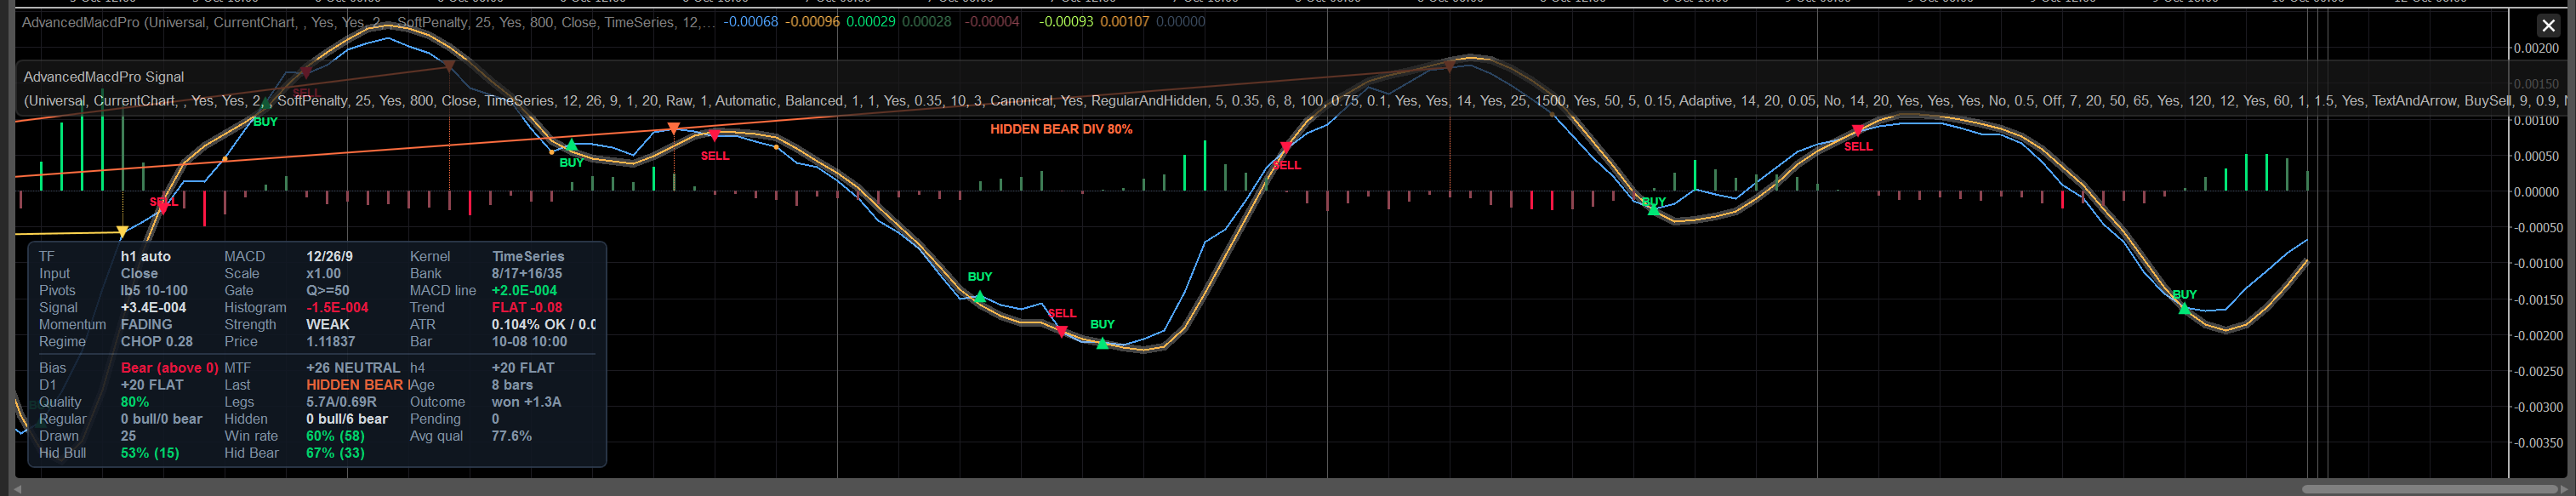The height and width of the screenshot is (496, 2576).
Task: Click the Regime 'CHOP 0.28' value
Action: [x=157, y=342]
